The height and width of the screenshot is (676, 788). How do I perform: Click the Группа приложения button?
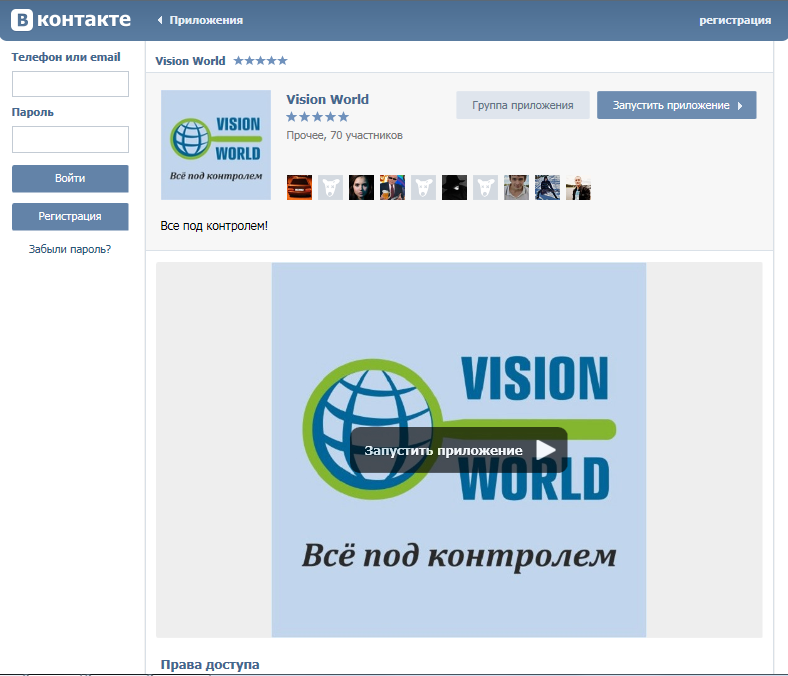(x=523, y=105)
